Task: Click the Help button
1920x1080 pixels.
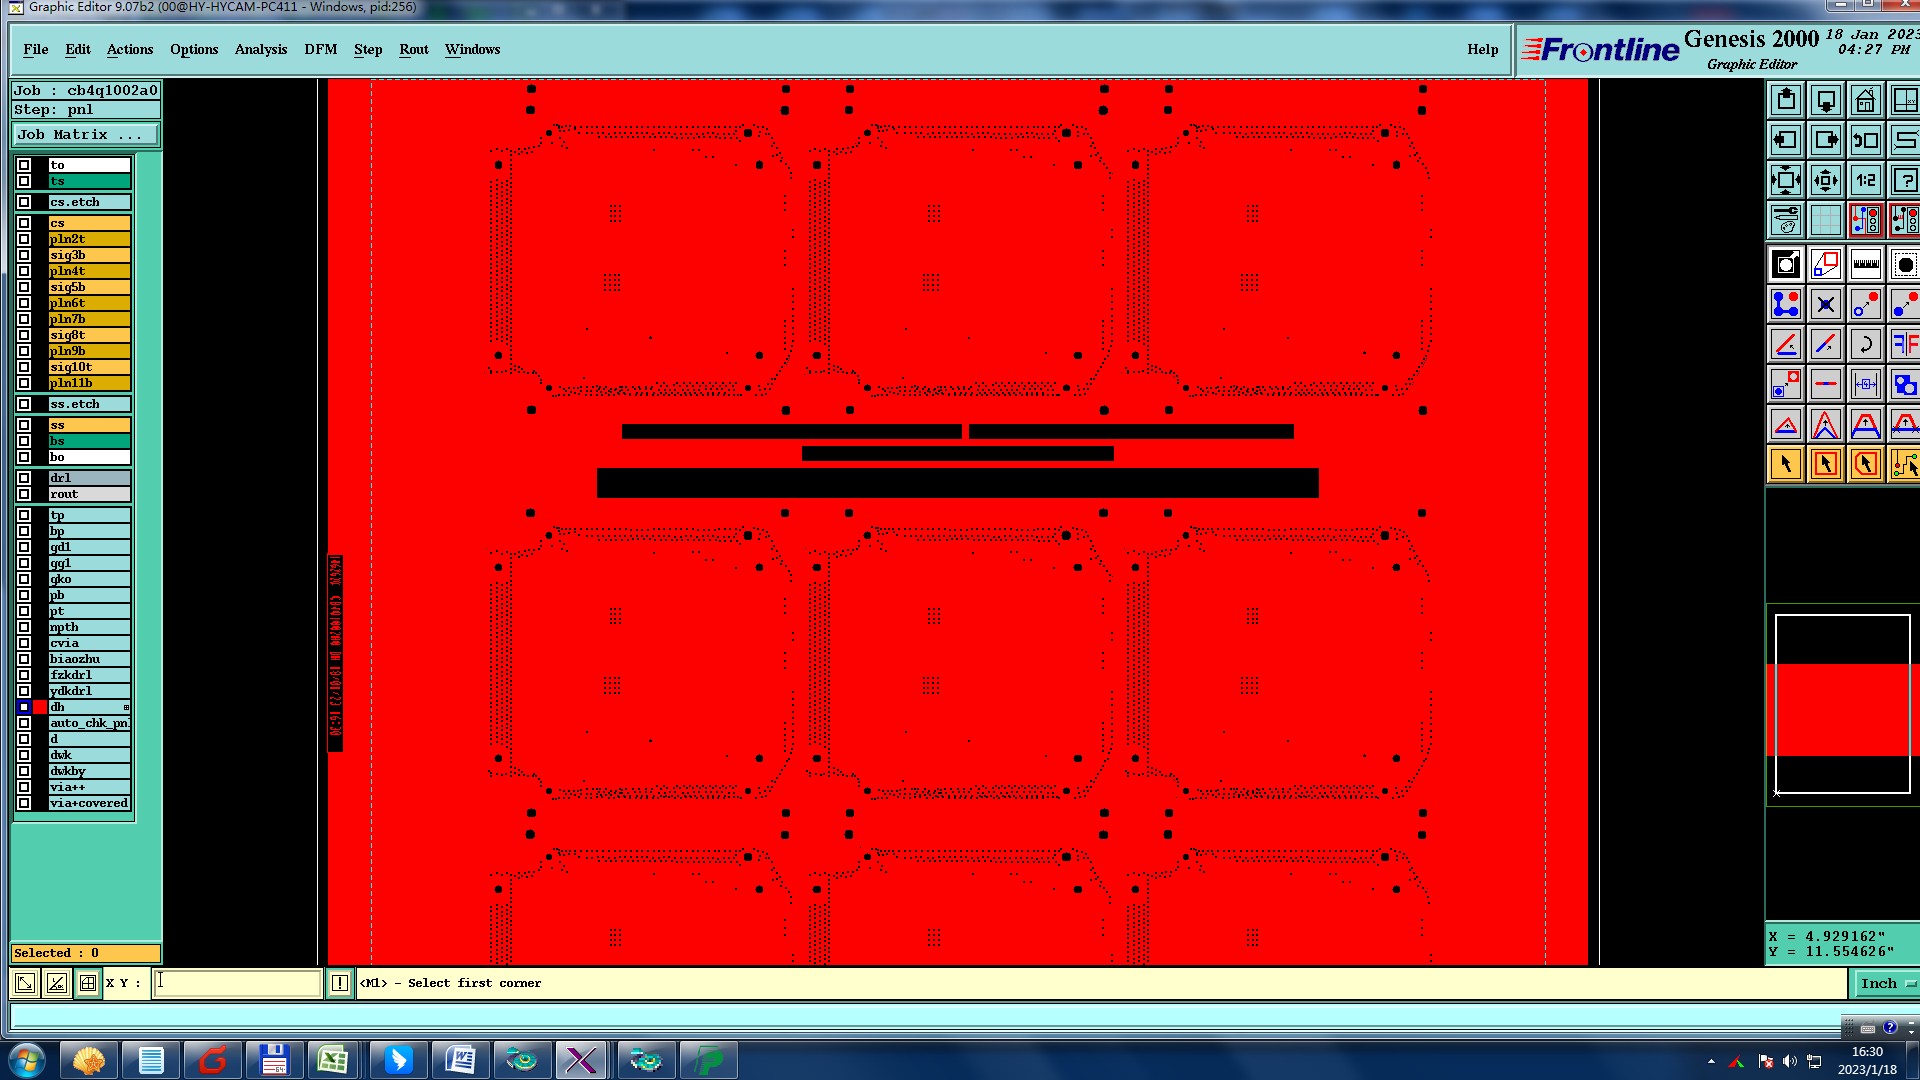Action: (x=1482, y=49)
